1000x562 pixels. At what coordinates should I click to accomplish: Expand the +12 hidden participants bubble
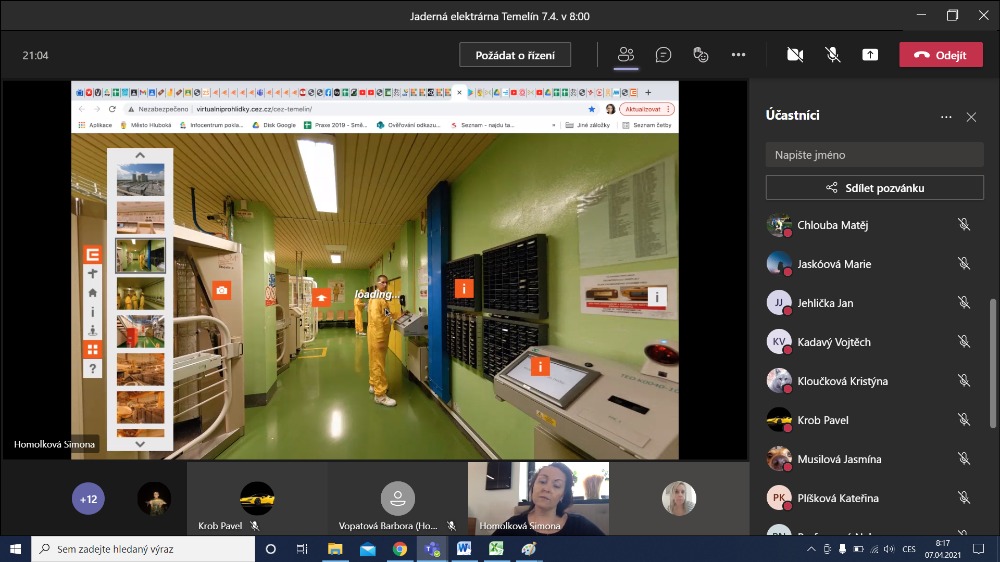pyautogui.click(x=88, y=499)
